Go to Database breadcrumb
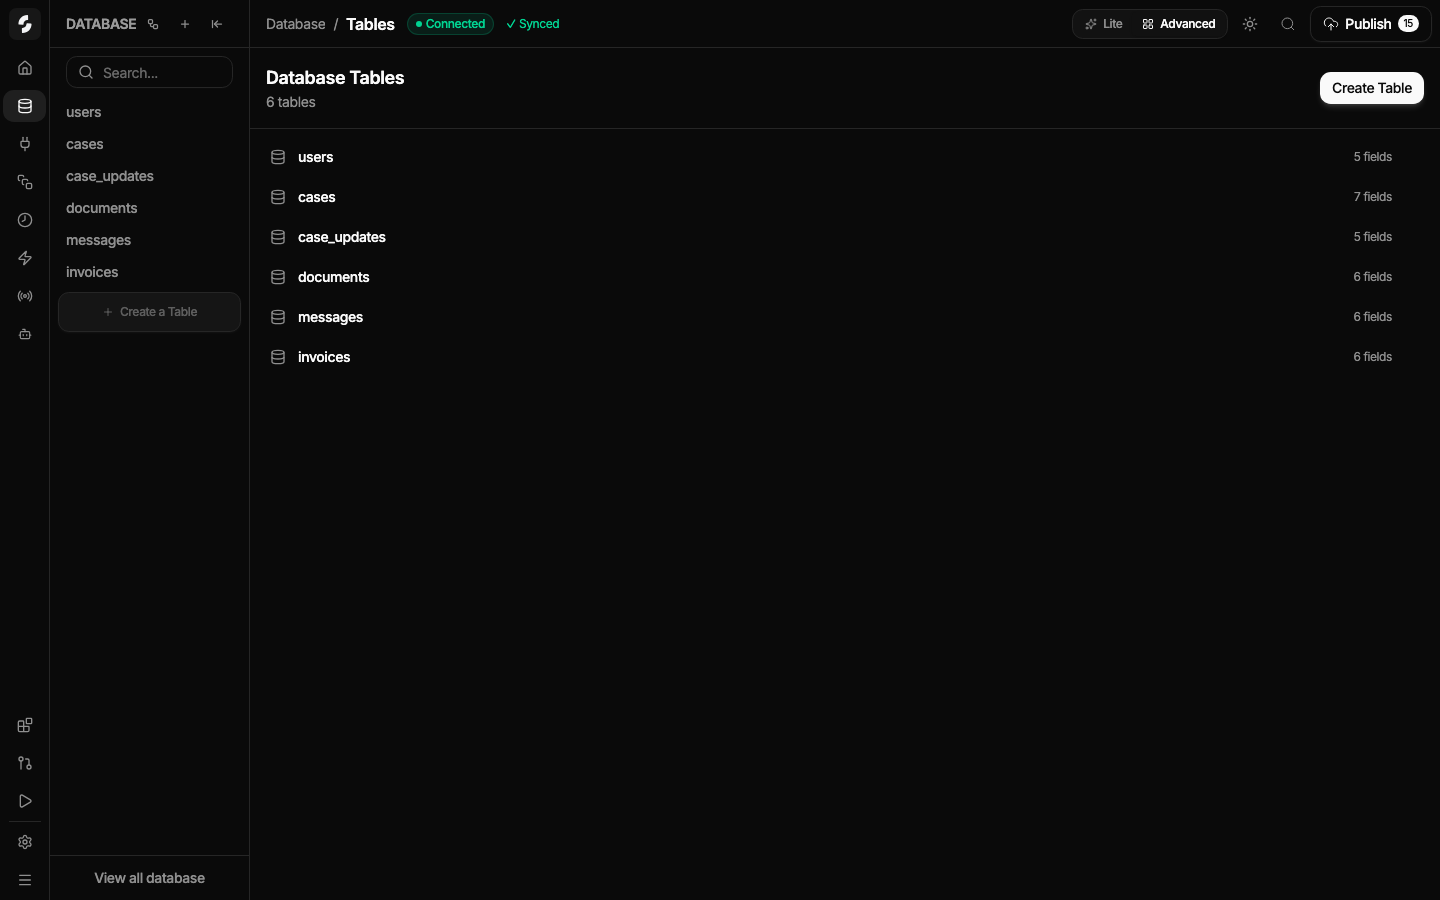This screenshot has width=1440, height=900. [x=296, y=24]
